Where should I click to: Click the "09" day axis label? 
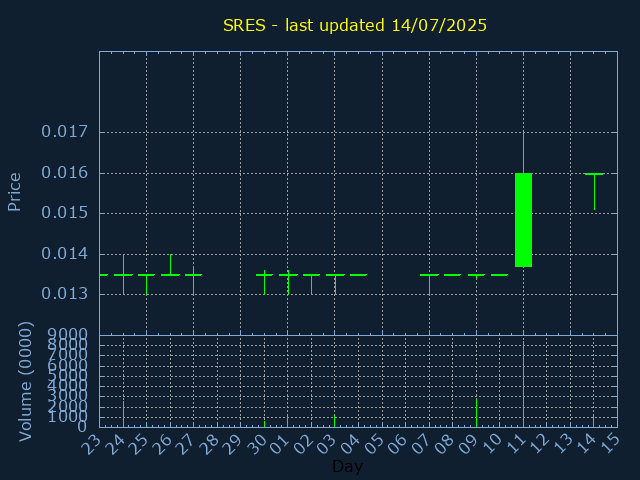click(468, 444)
